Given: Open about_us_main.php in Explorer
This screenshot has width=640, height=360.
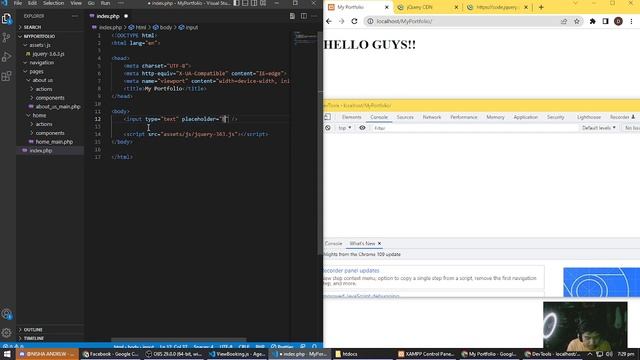Looking at the screenshot, I should point(58,107).
